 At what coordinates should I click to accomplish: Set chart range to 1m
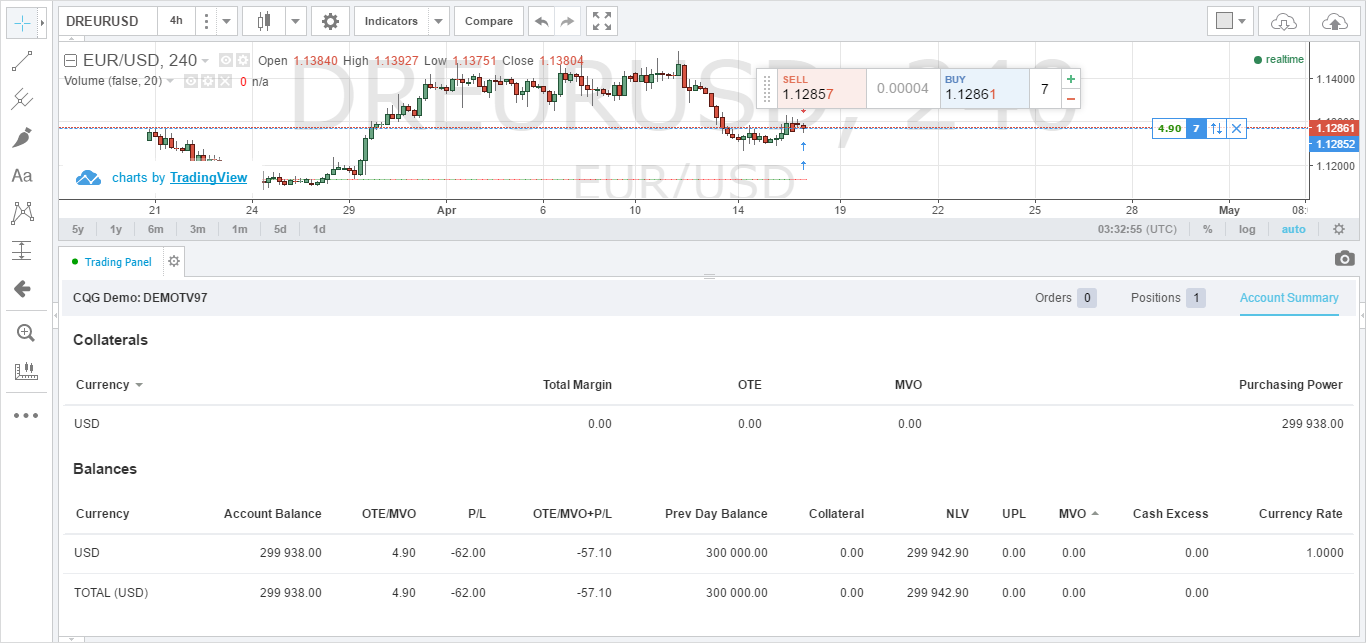240,229
